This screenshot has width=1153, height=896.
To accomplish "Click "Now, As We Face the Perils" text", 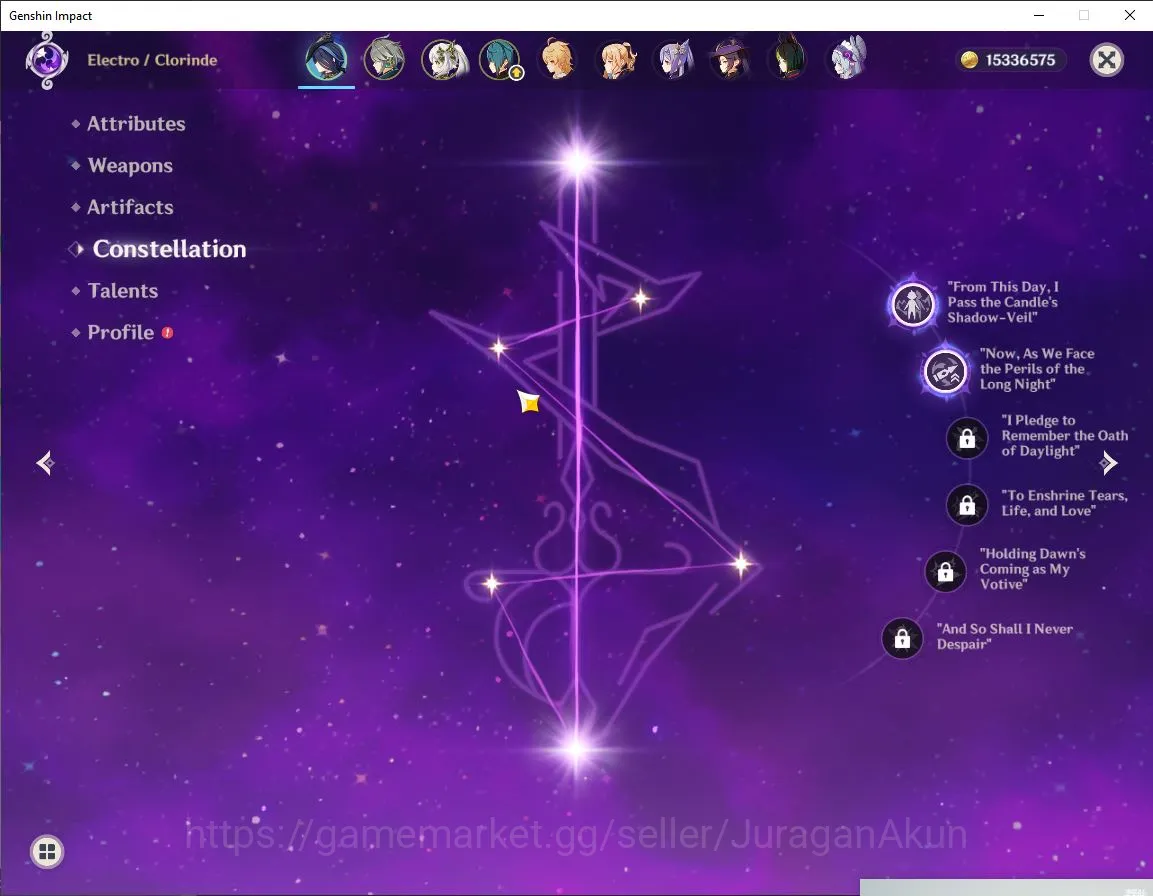I will [1037, 369].
